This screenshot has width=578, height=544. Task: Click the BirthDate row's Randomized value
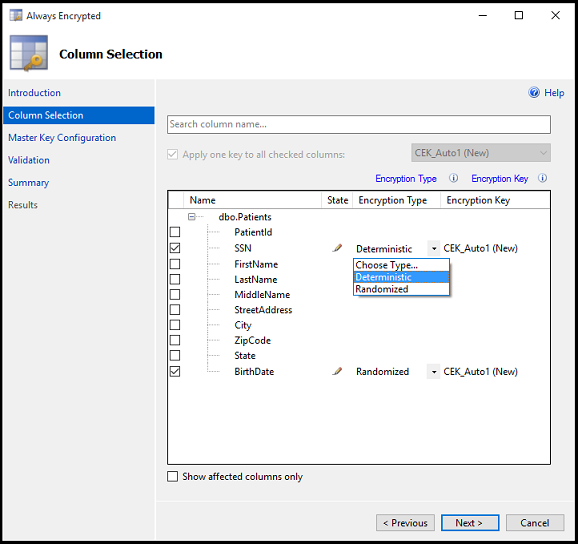point(382,372)
